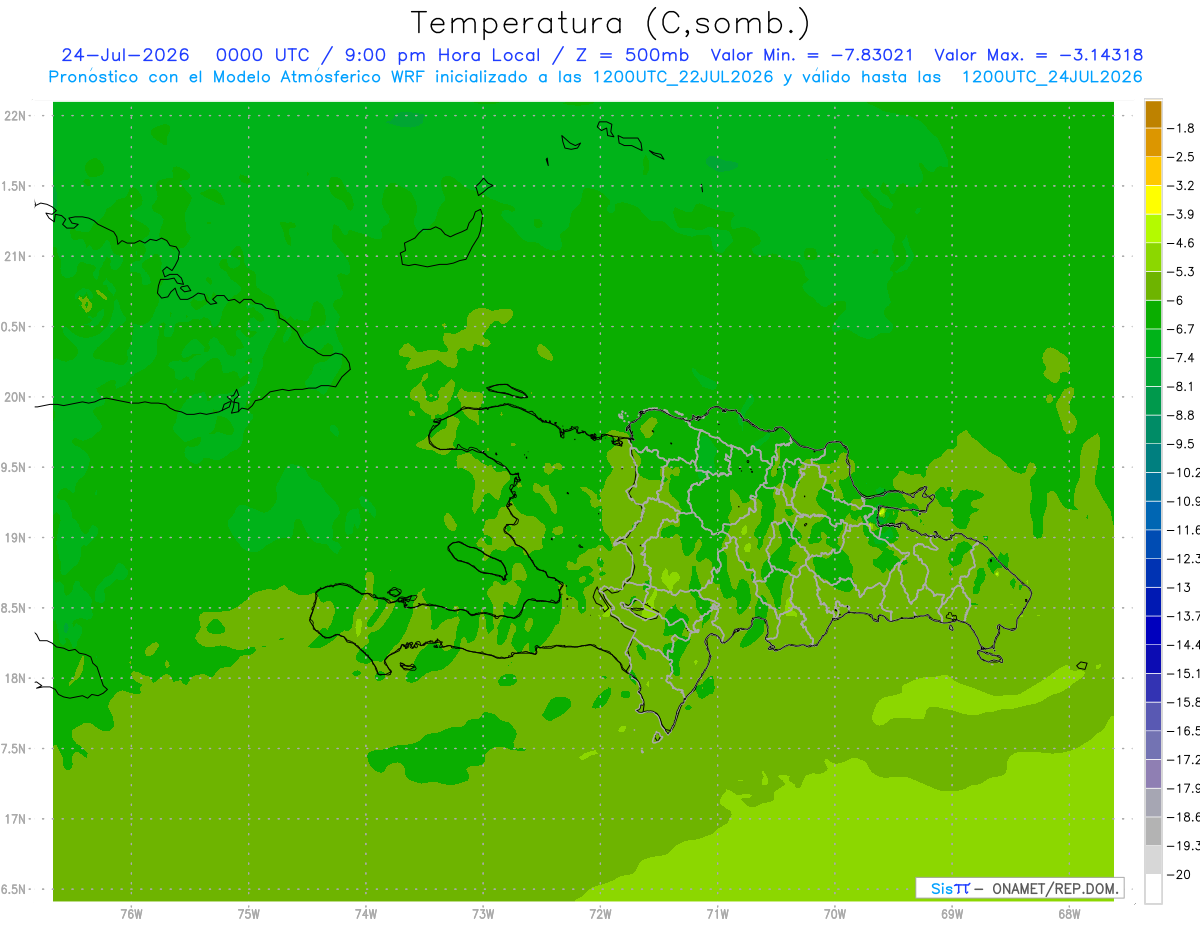Click the "-6" legend label

(x=1174, y=300)
